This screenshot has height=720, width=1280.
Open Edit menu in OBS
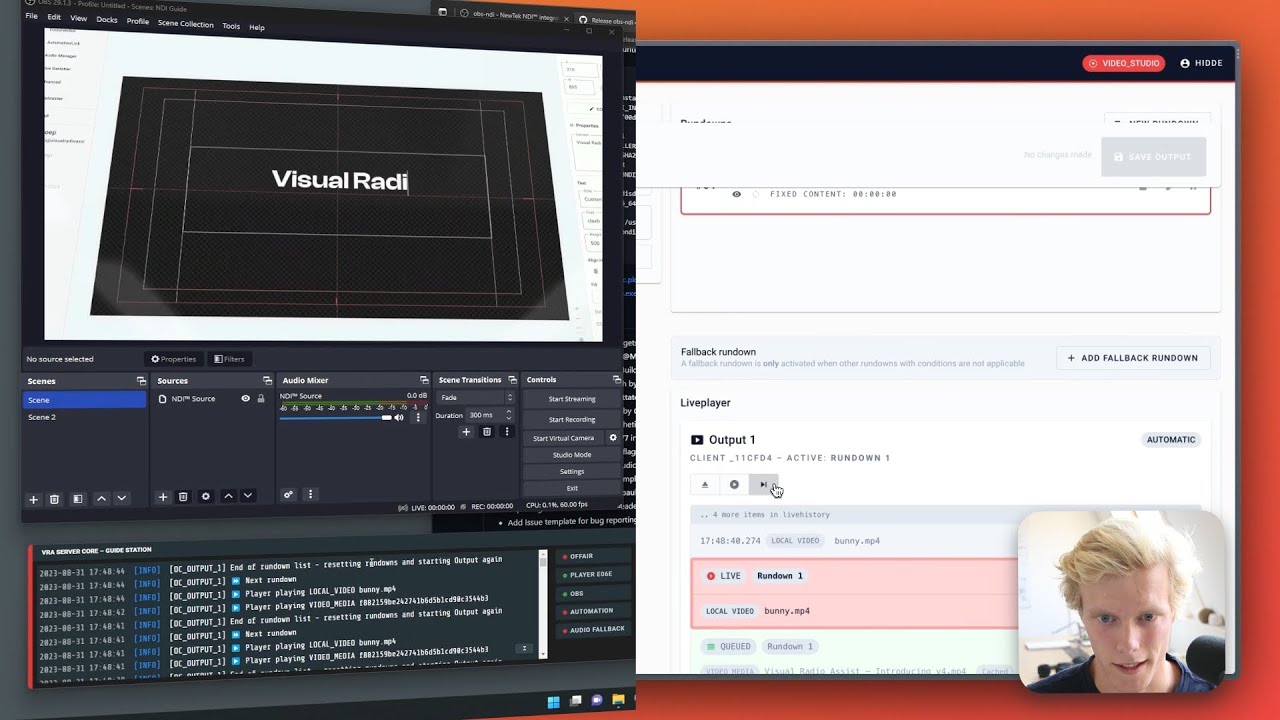(54, 17)
